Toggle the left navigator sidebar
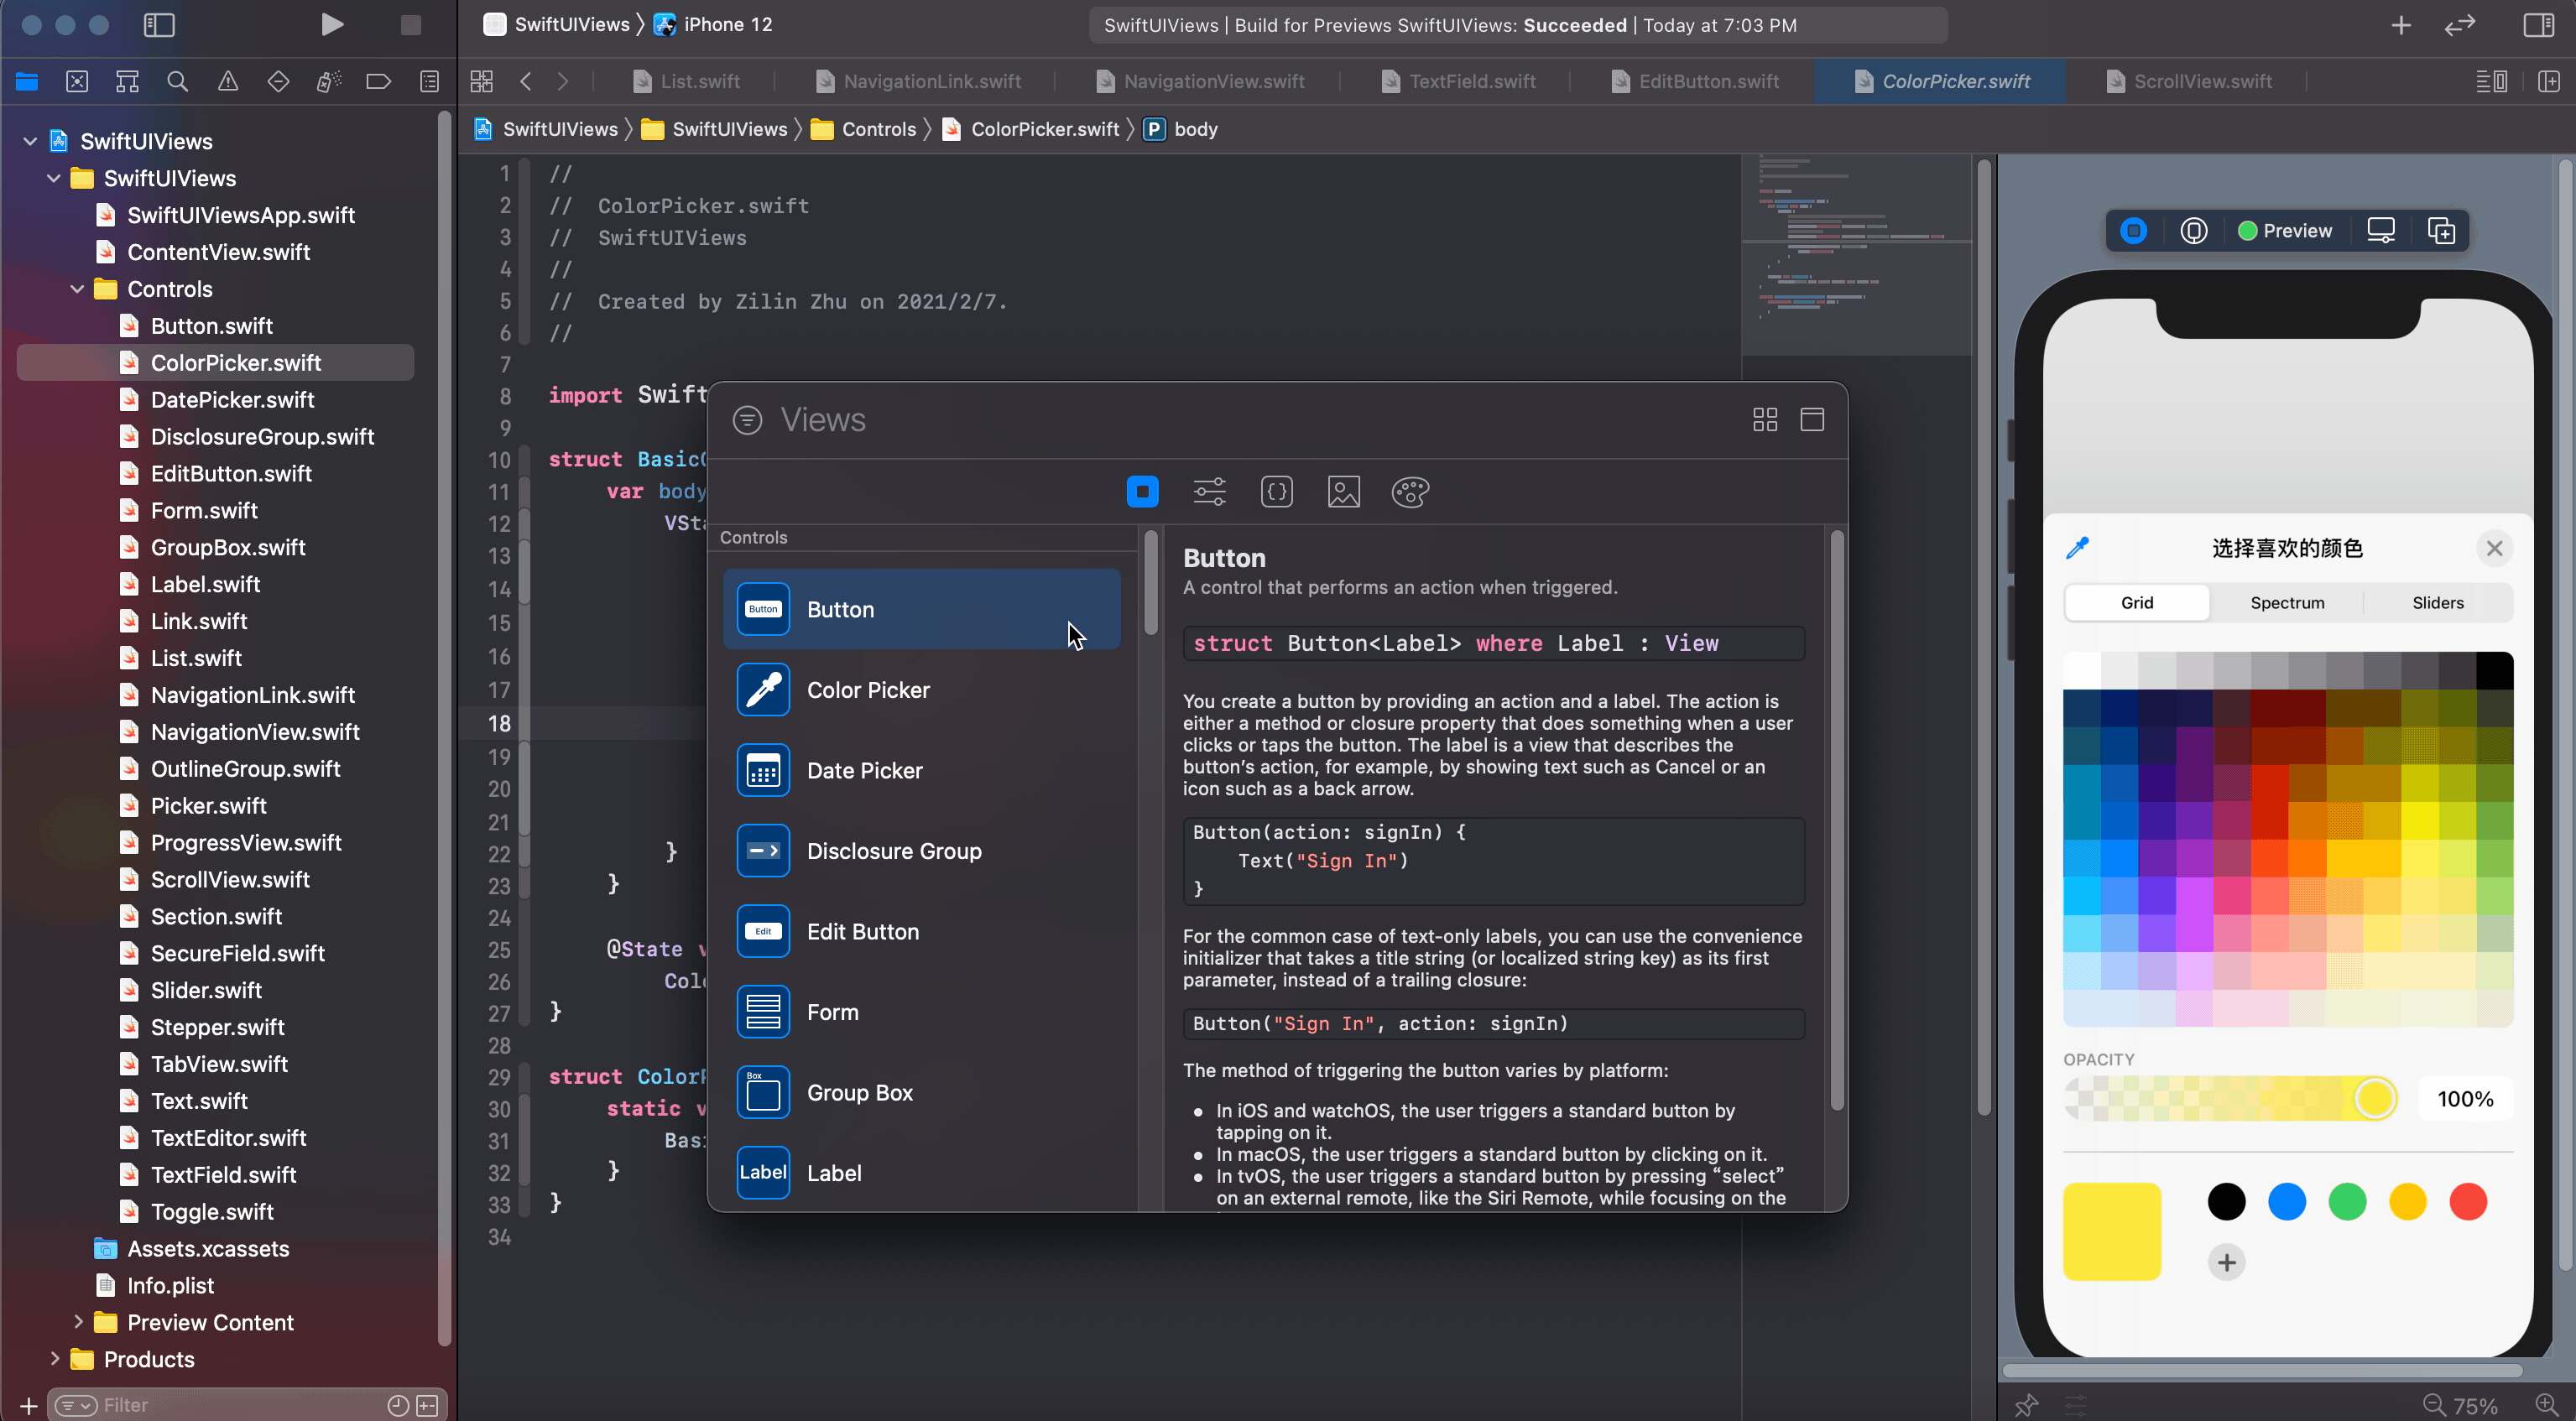 click(x=159, y=24)
